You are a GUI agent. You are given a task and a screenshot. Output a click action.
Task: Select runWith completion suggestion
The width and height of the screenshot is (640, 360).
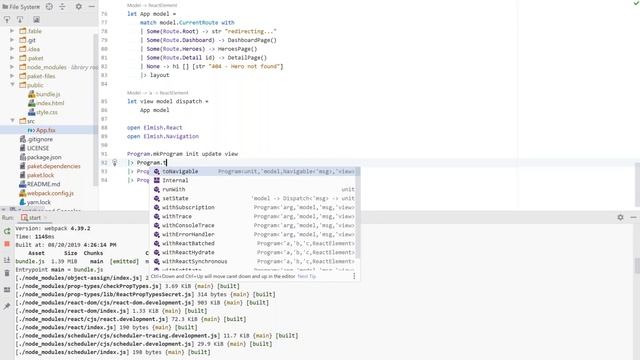click(253, 189)
